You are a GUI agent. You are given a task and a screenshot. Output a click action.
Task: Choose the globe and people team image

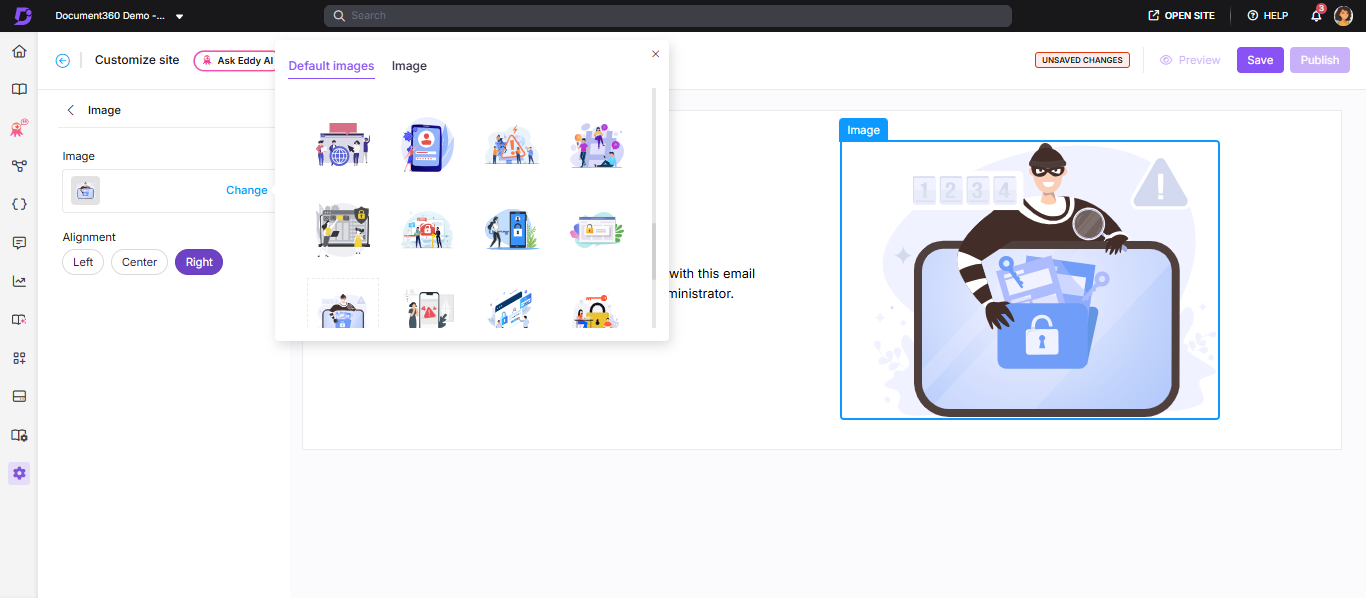pyautogui.click(x=343, y=145)
